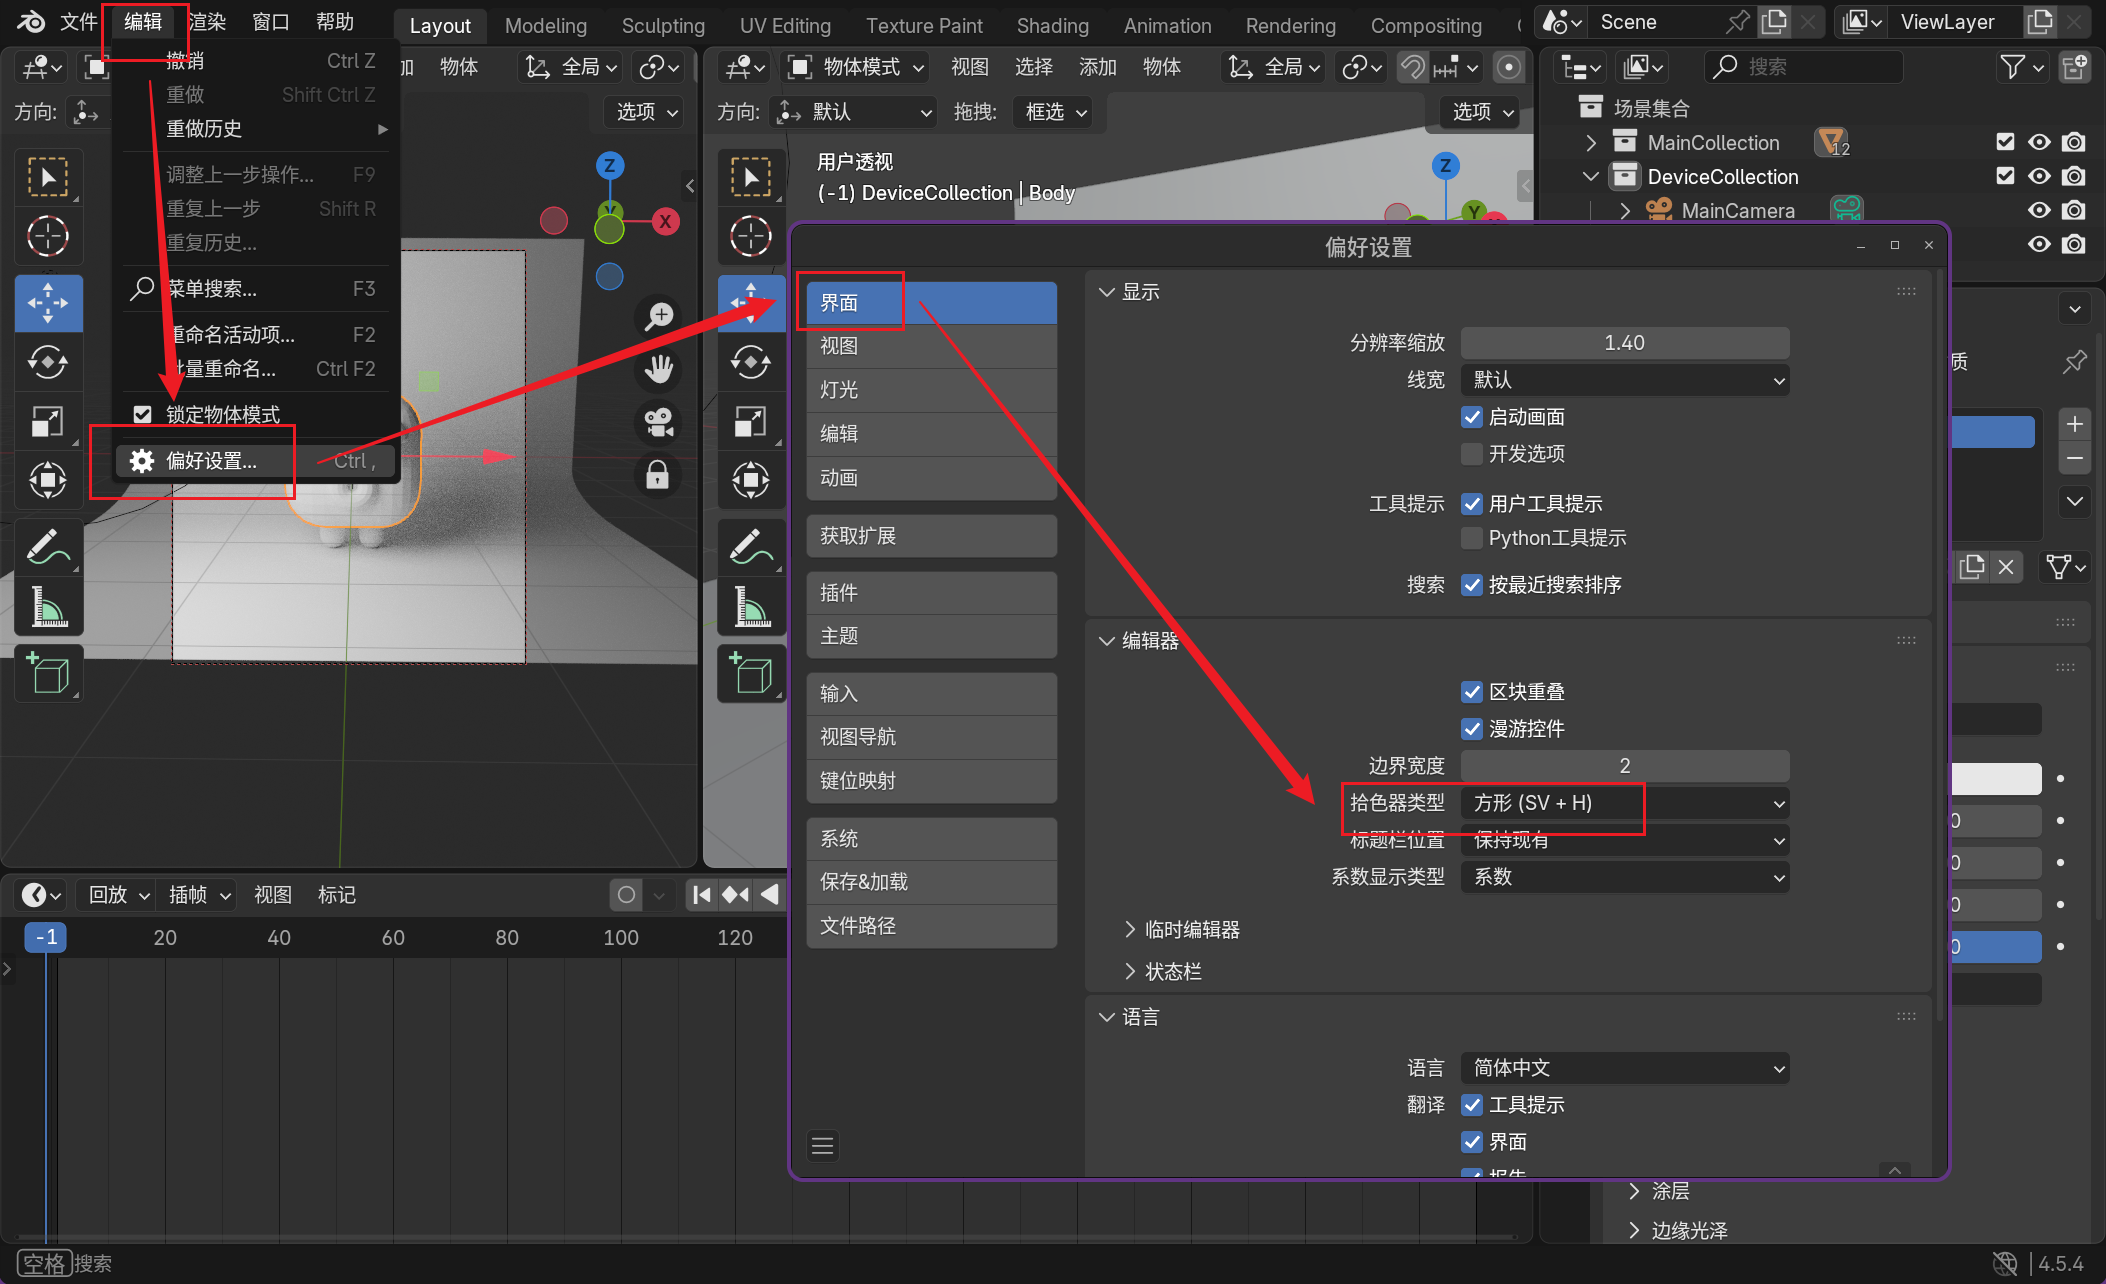The height and width of the screenshot is (1284, 2106).
Task: Disable the 启动画面 checkbox
Action: coord(1472,417)
